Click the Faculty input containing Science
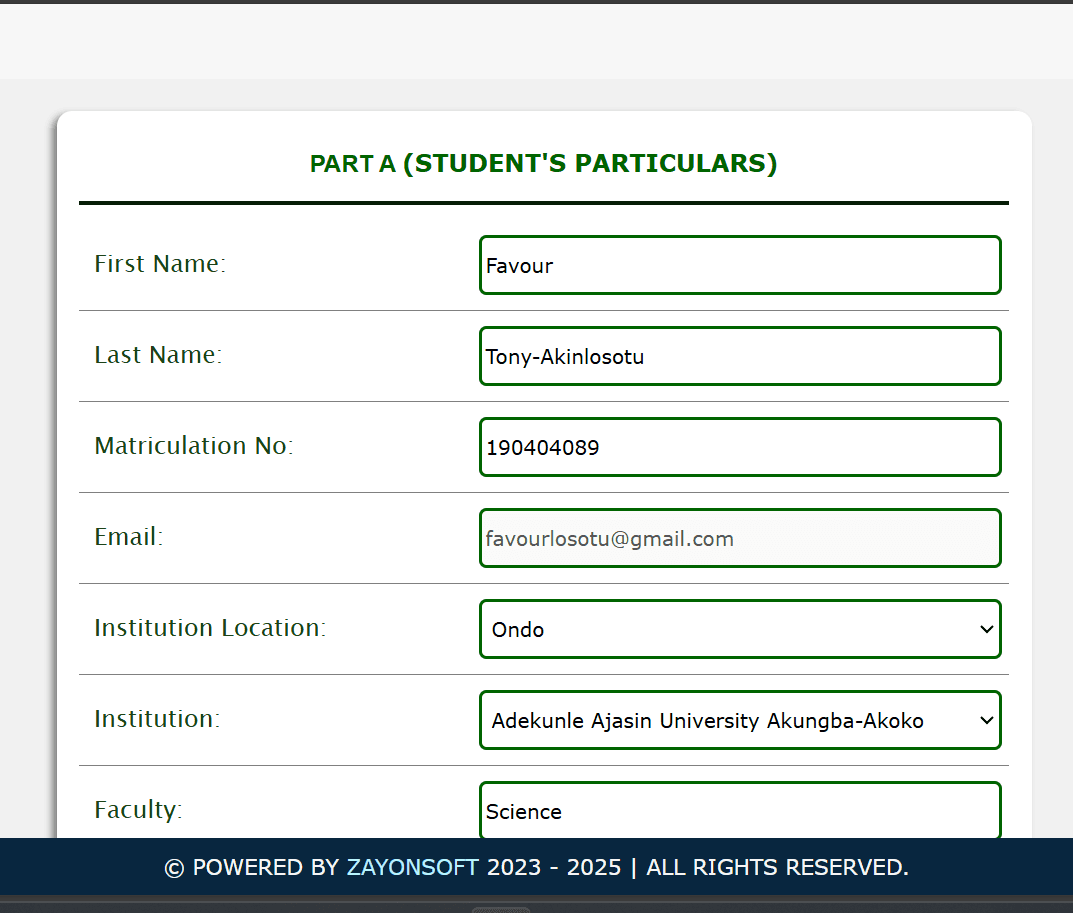This screenshot has width=1073, height=913. (x=740, y=811)
